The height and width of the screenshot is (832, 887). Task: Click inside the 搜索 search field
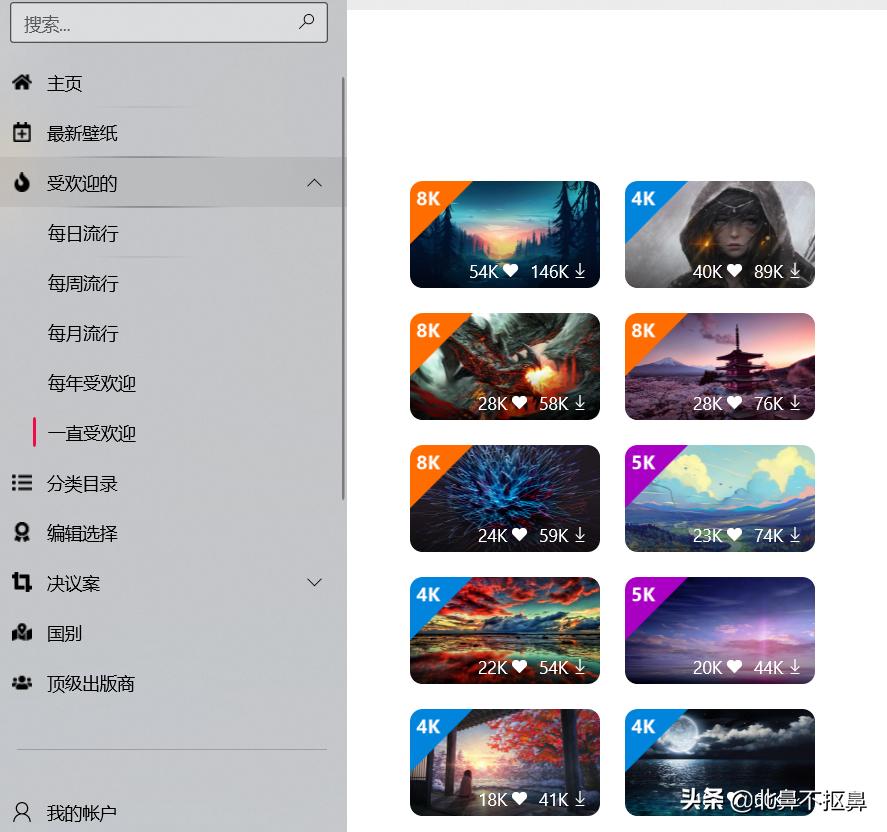pyautogui.click(x=150, y=22)
